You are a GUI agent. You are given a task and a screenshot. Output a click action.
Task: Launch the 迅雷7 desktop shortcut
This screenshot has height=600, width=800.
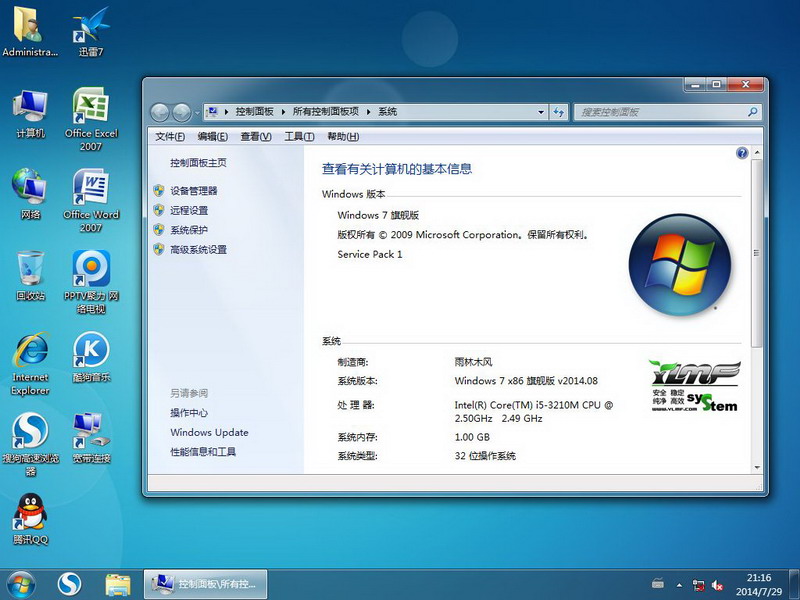pyautogui.click(x=91, y=31)
